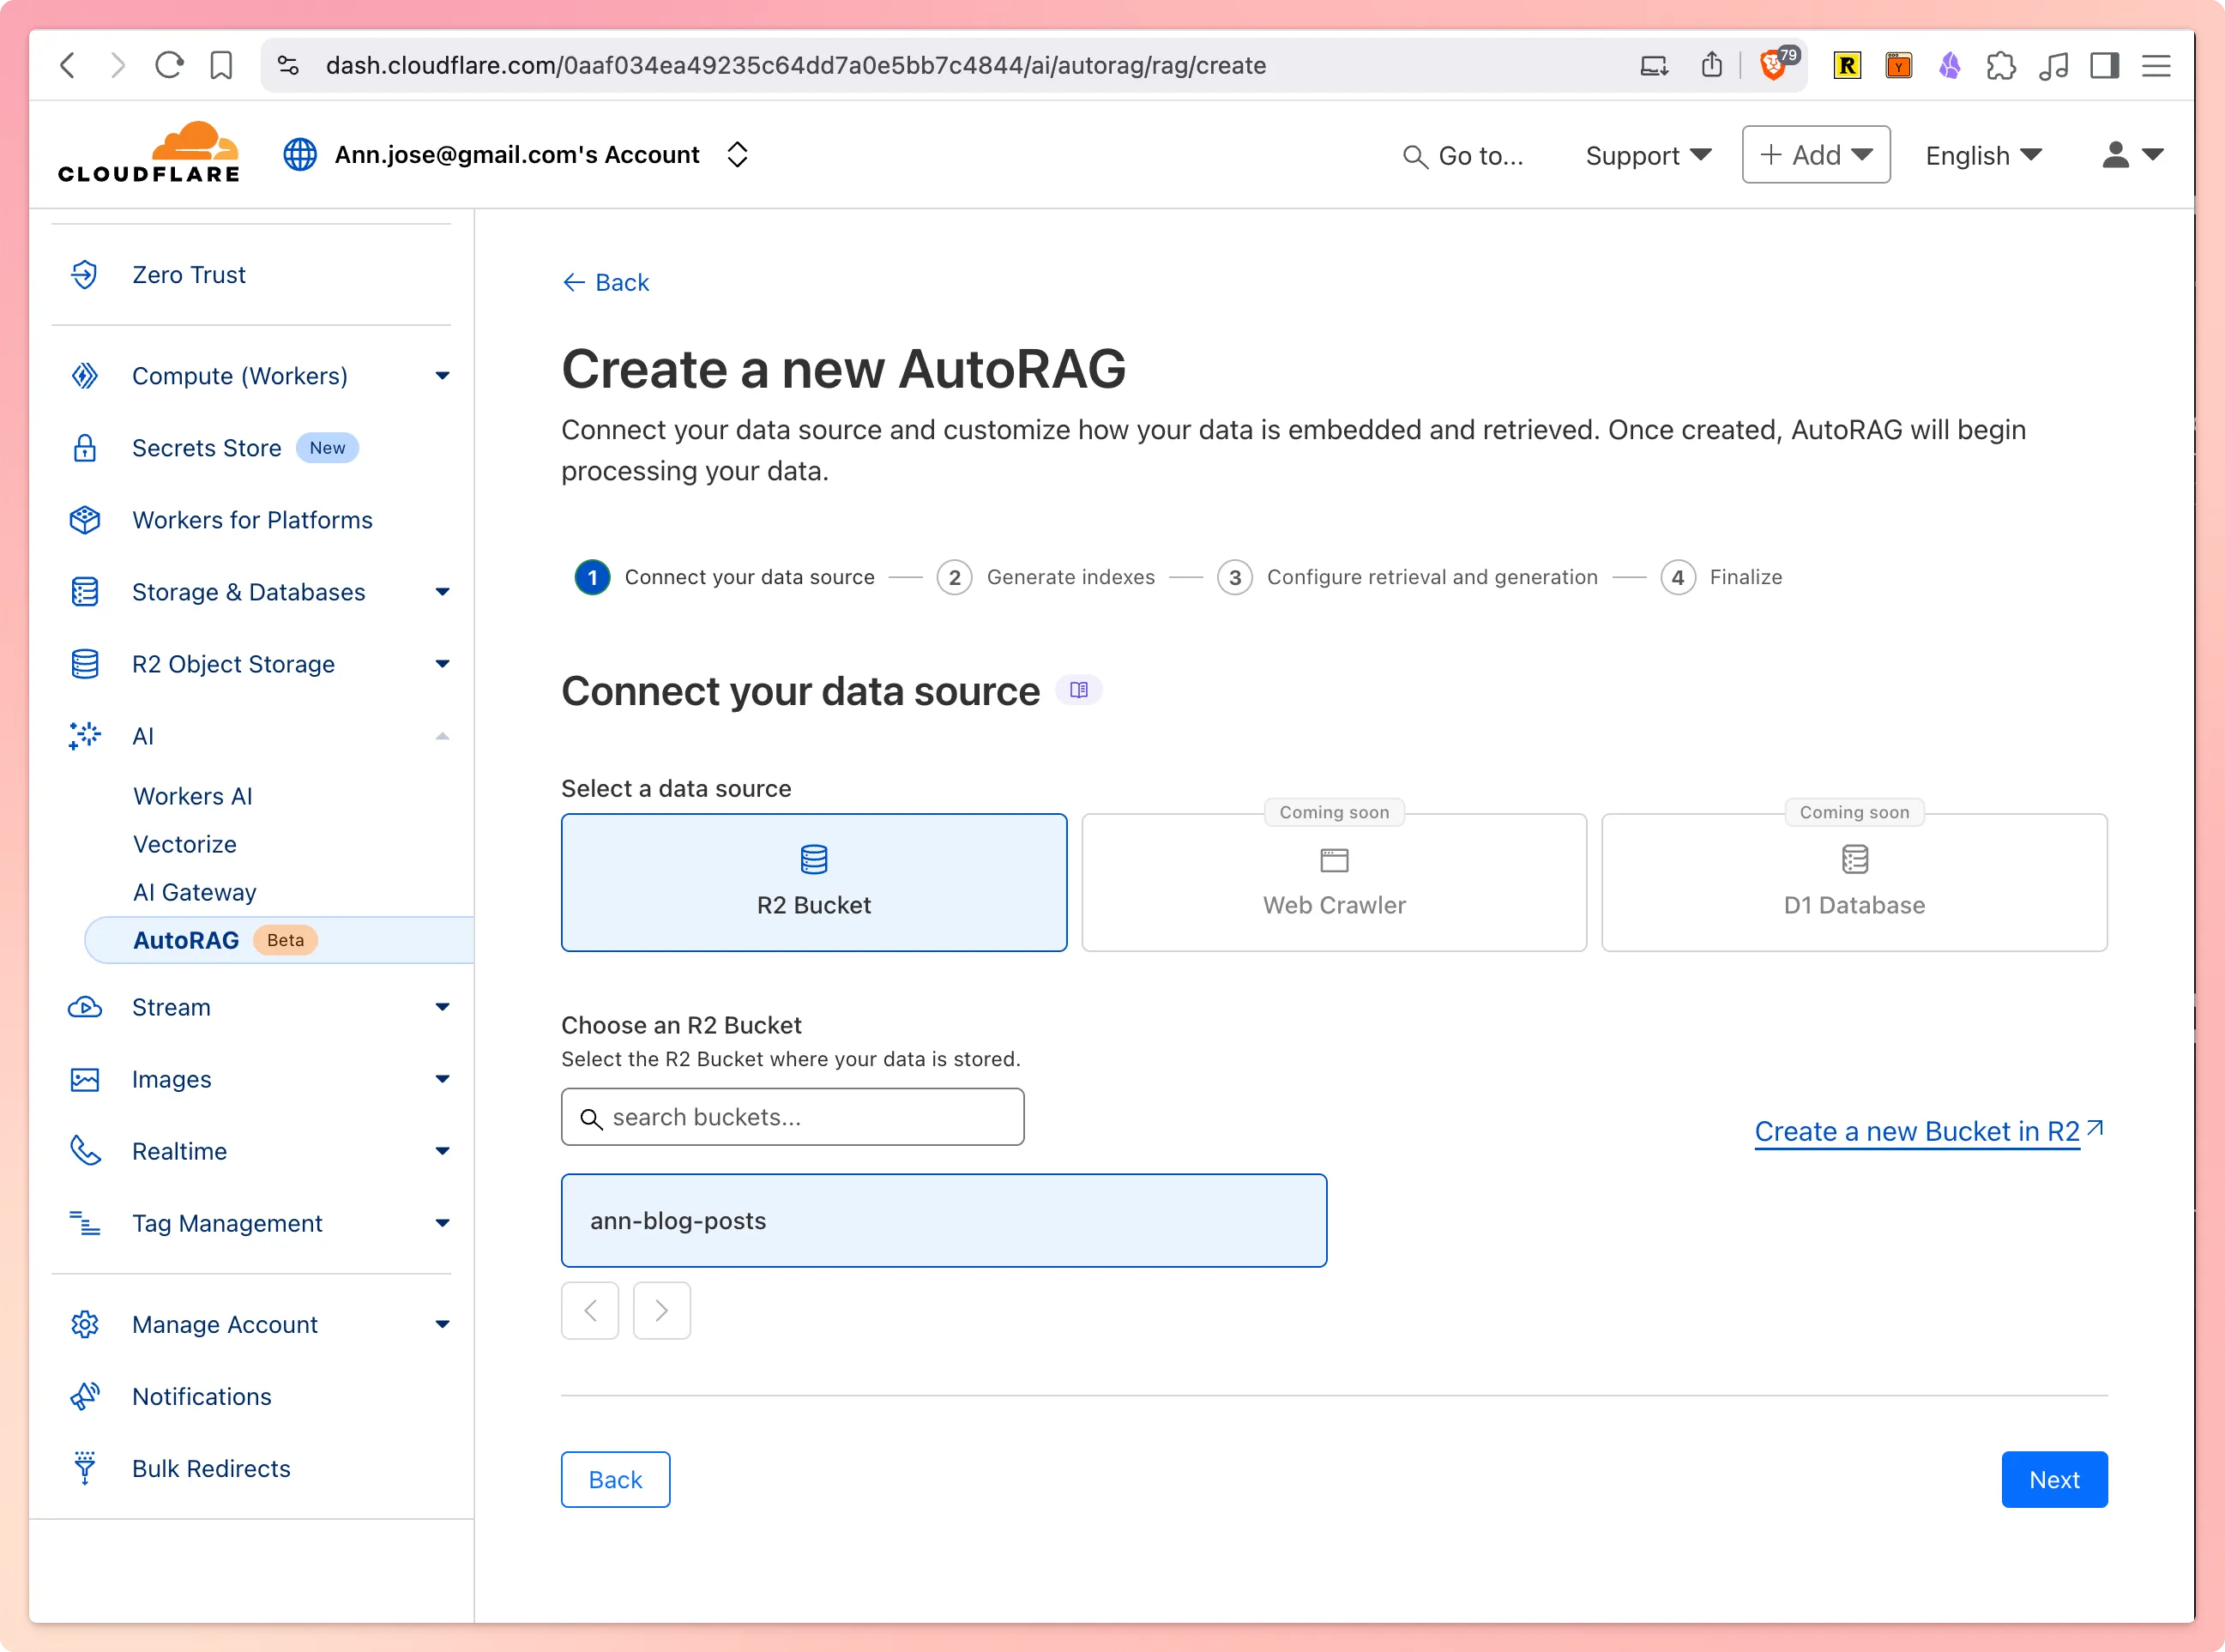Select the Zero Trust shield icon
The image size is (2225, 1652).
point(85,274)
